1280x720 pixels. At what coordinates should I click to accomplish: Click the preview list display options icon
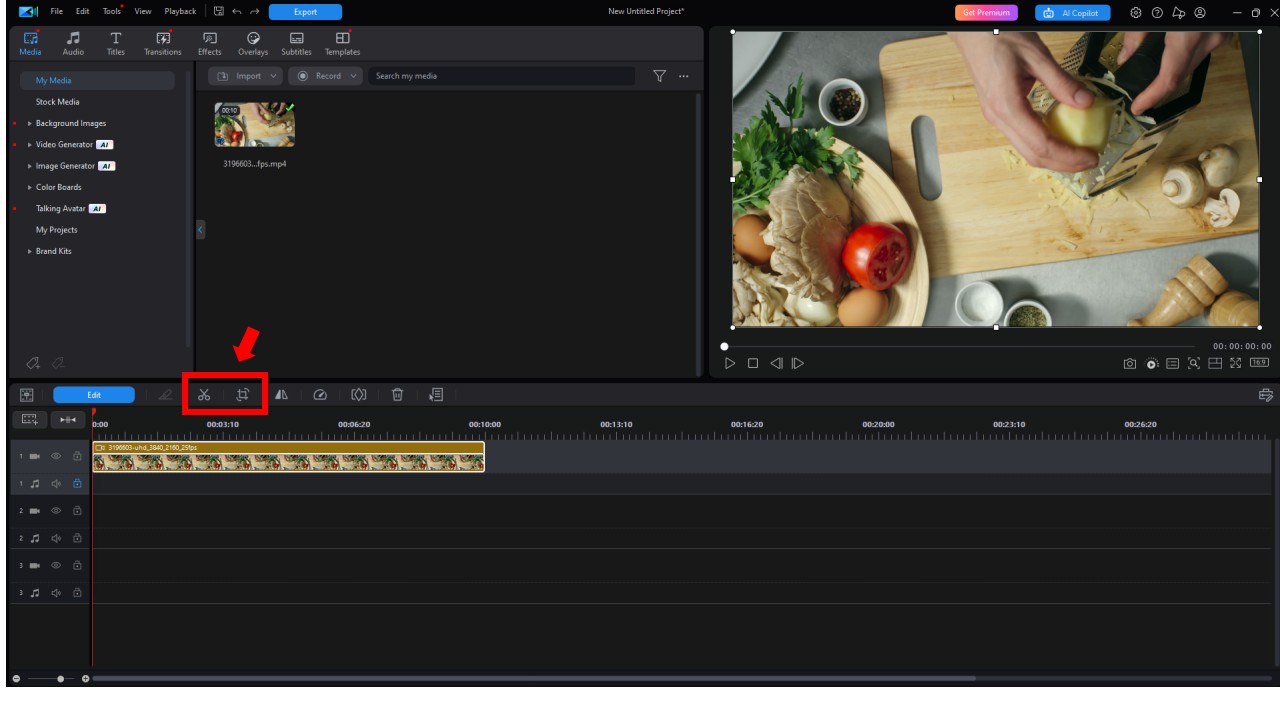1173,363
